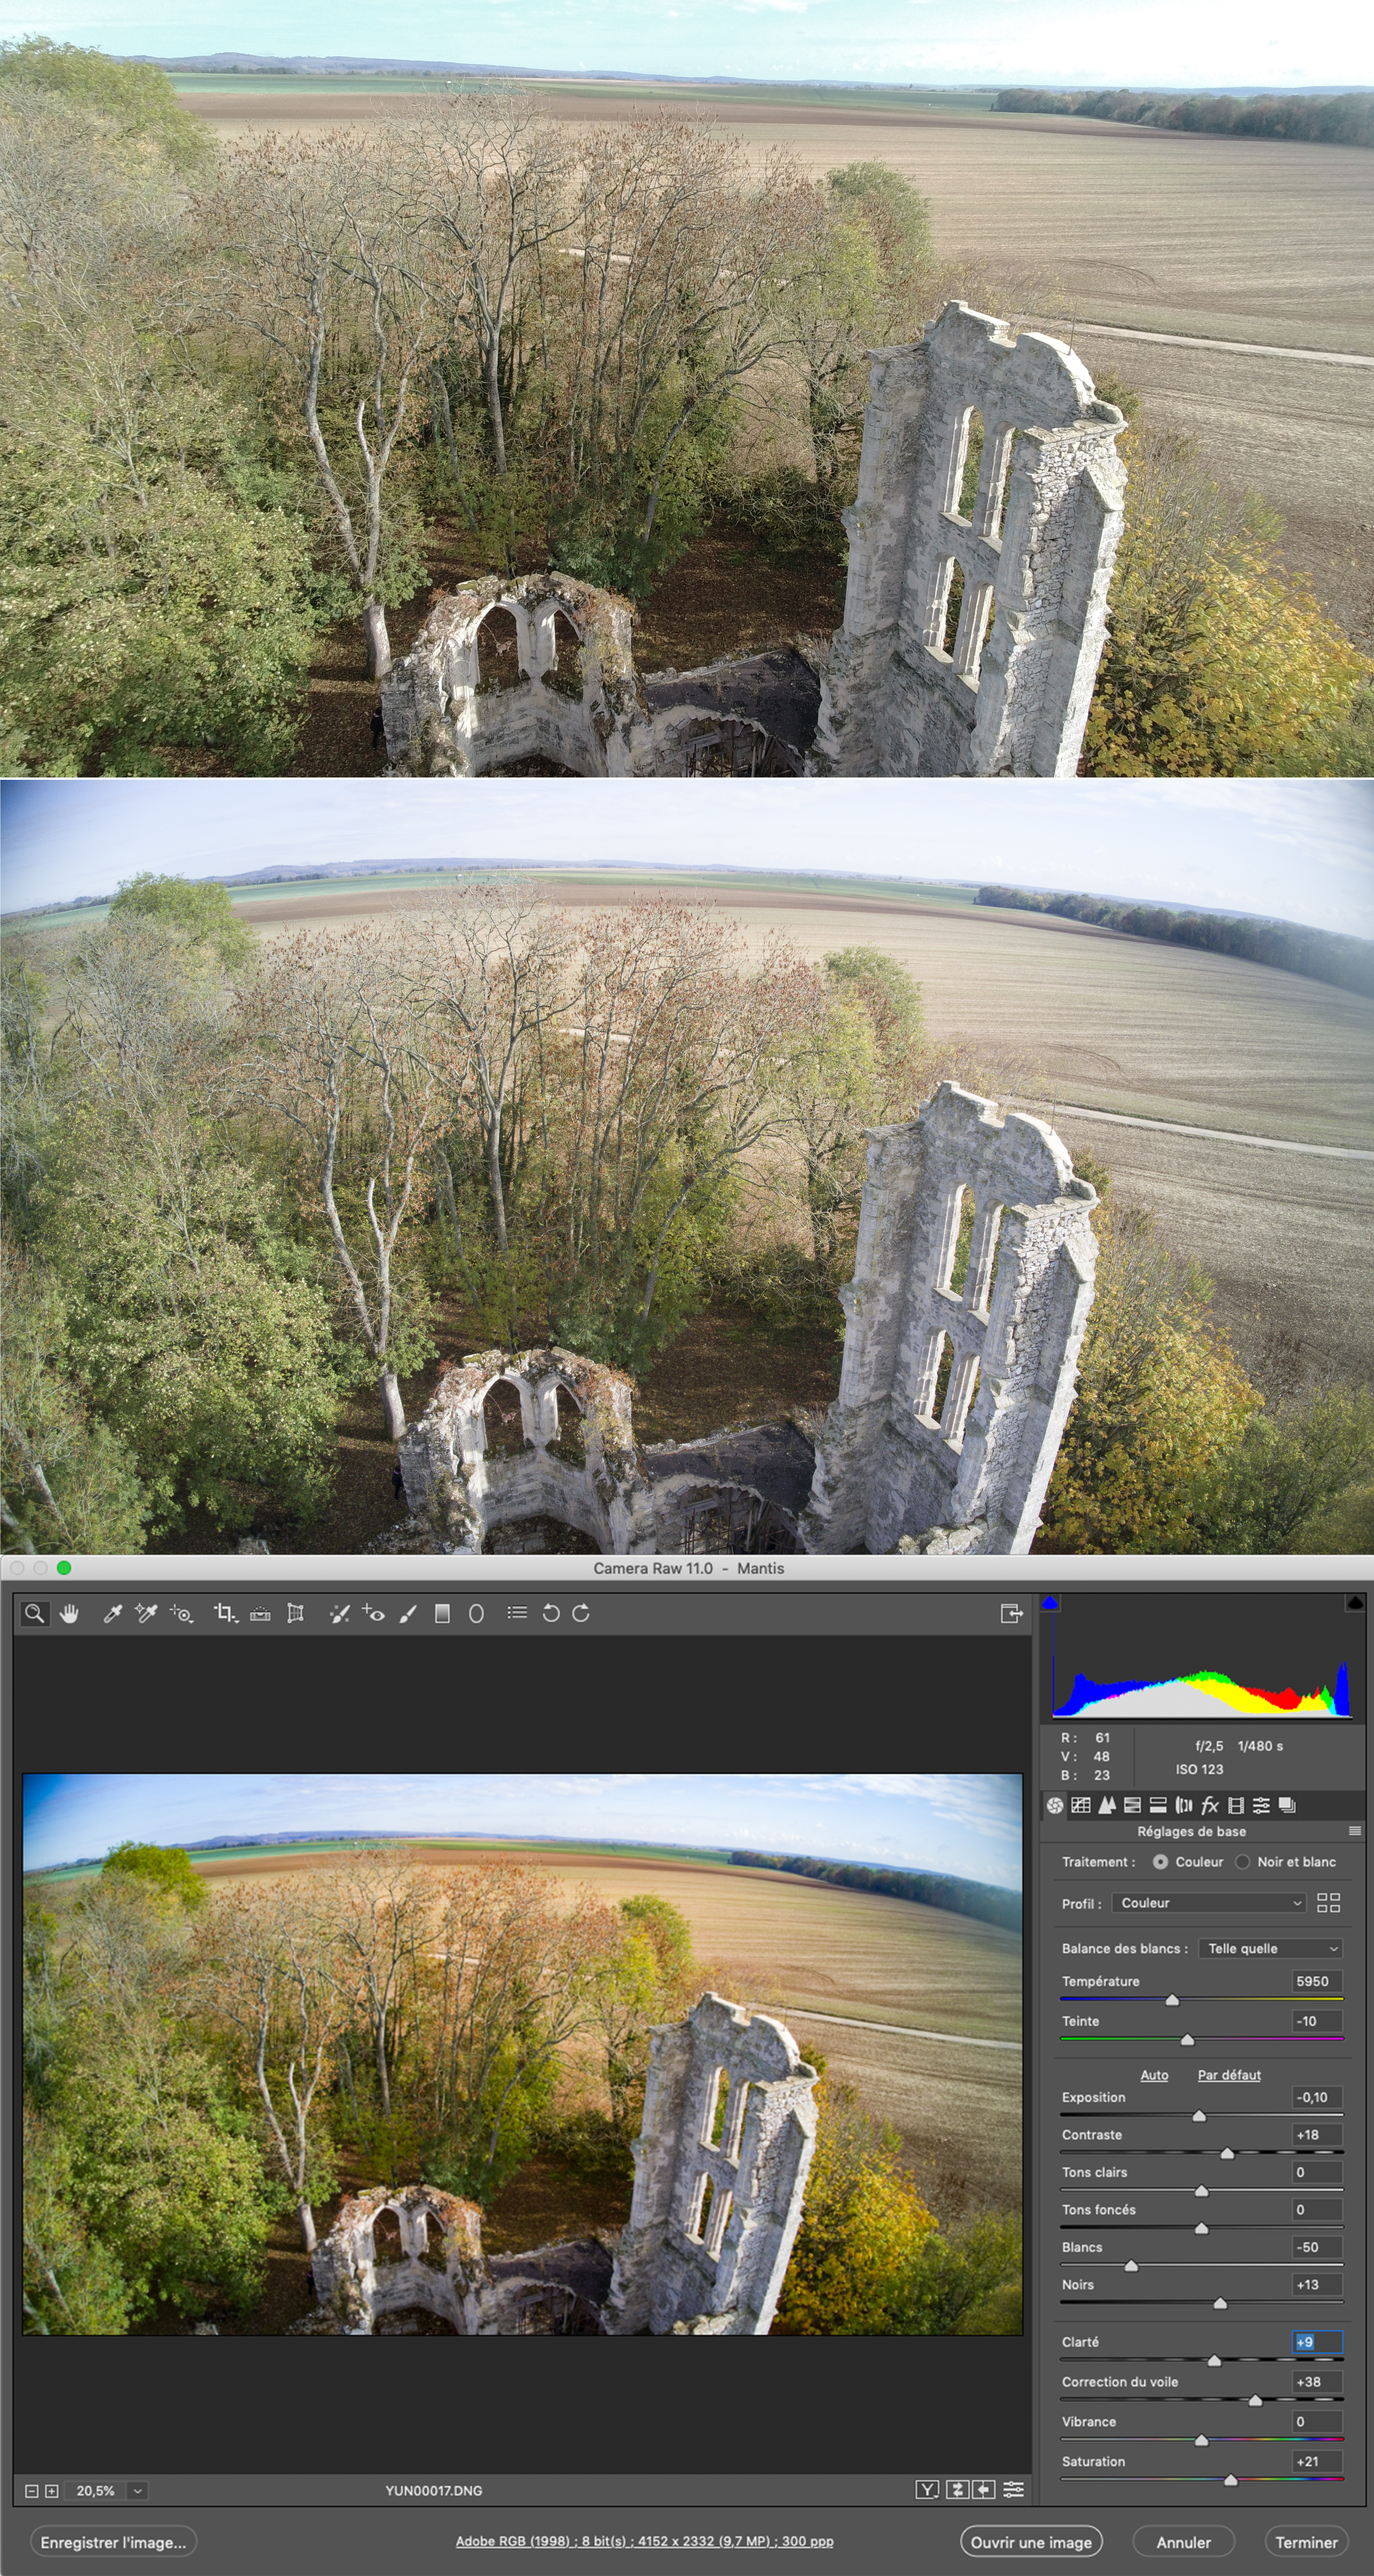Open the Calibration panel tab

1236,1805
